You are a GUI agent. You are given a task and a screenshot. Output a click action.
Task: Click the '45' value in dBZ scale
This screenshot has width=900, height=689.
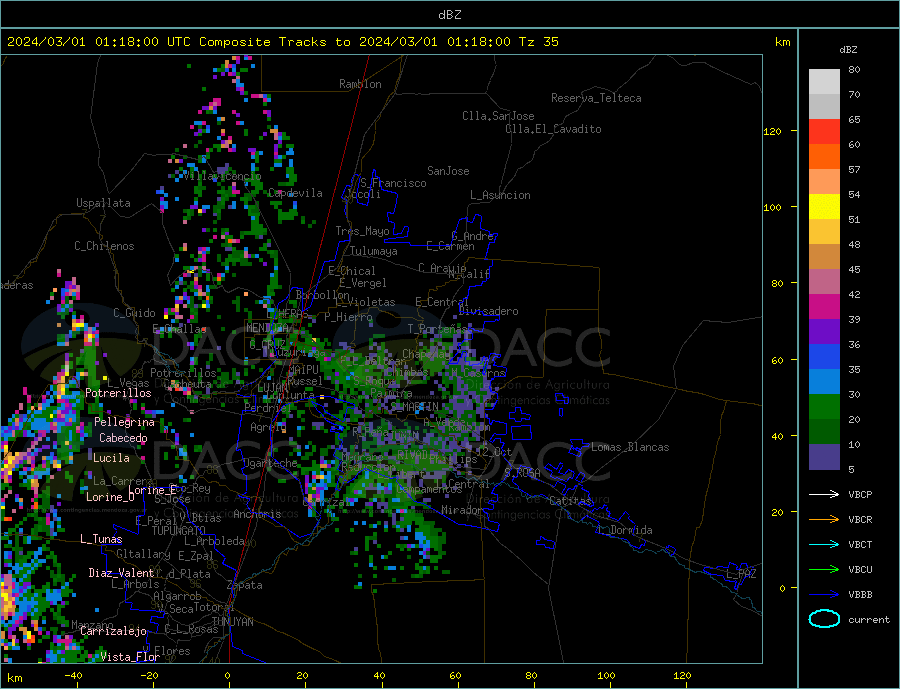tap(854, 269)
